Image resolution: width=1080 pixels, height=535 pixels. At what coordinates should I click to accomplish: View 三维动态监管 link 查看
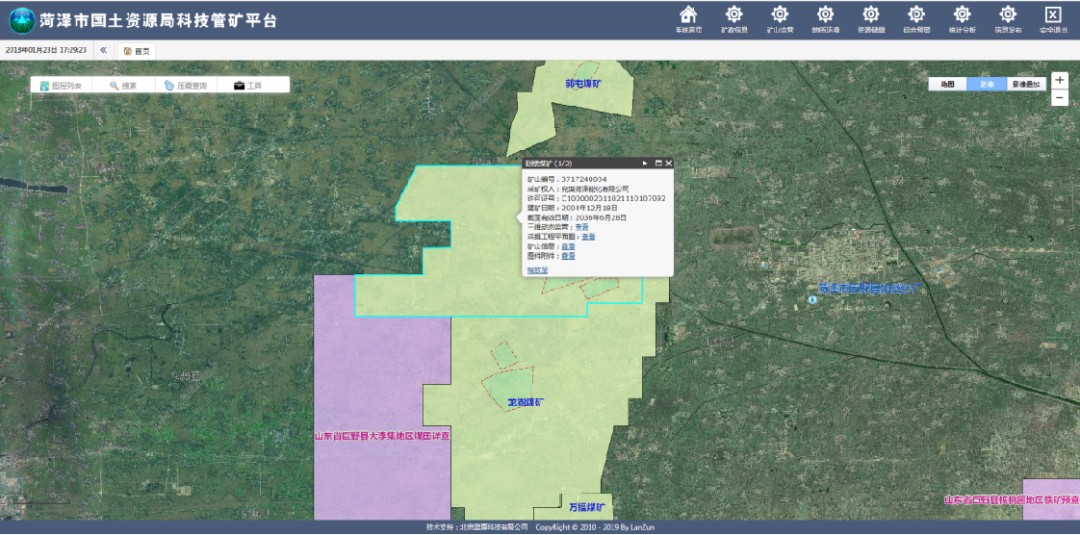pyautogui.click(x=582, y=227)
